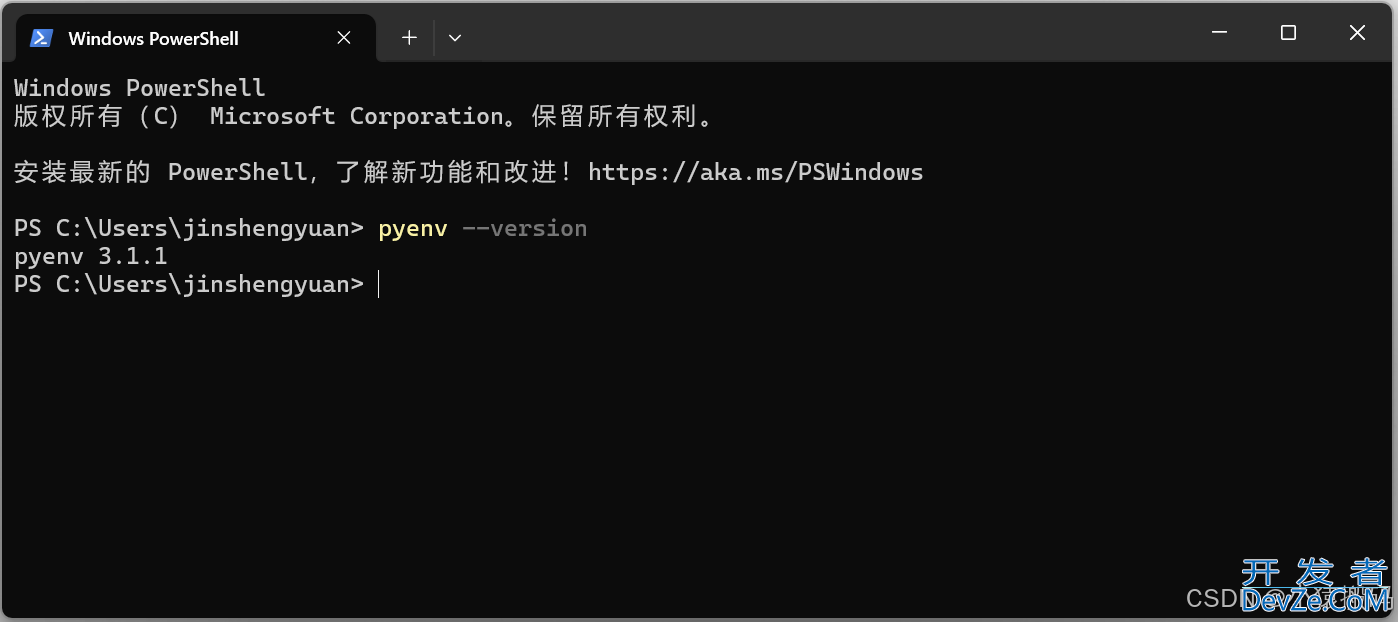1398x622 pixels.
Task: Click the pyenv 3.1.1 output line
Action: pos(90,257)
